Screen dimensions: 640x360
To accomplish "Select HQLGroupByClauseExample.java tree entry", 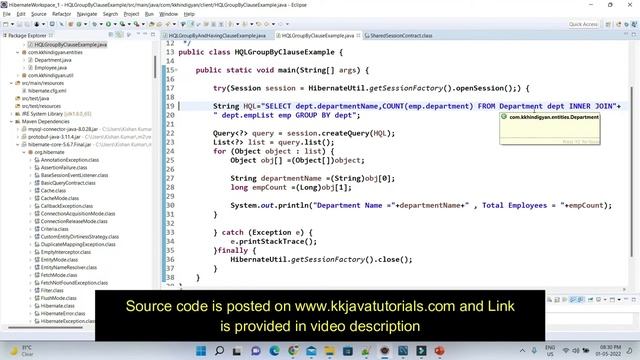I will point(71,44).
